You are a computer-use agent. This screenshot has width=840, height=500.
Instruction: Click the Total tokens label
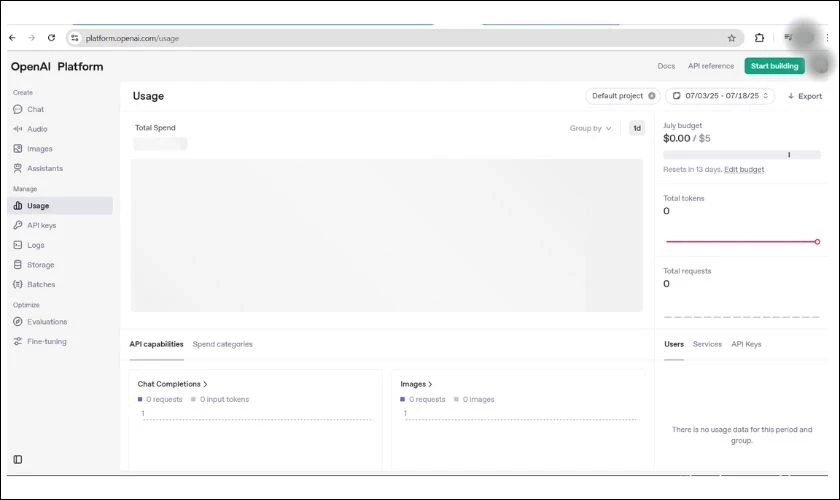(684, 198)
